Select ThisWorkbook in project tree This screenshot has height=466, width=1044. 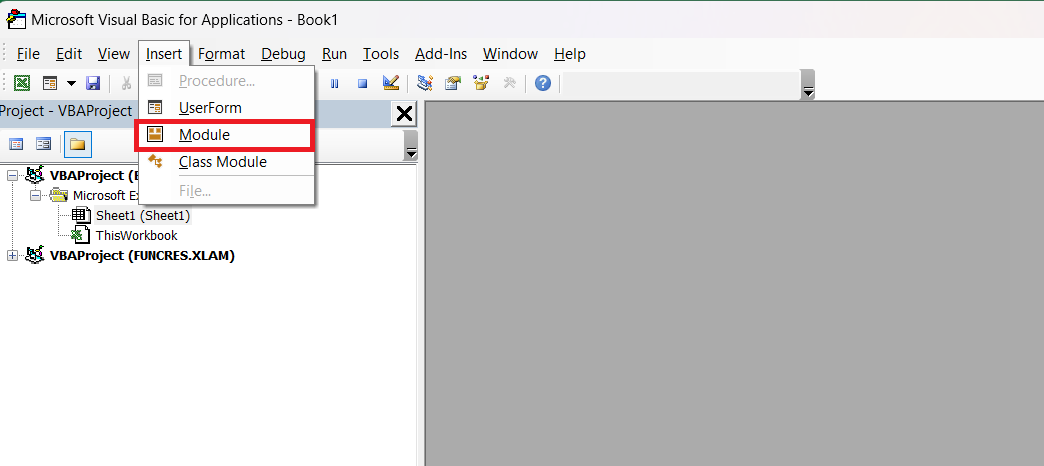(x=136, y=236)
